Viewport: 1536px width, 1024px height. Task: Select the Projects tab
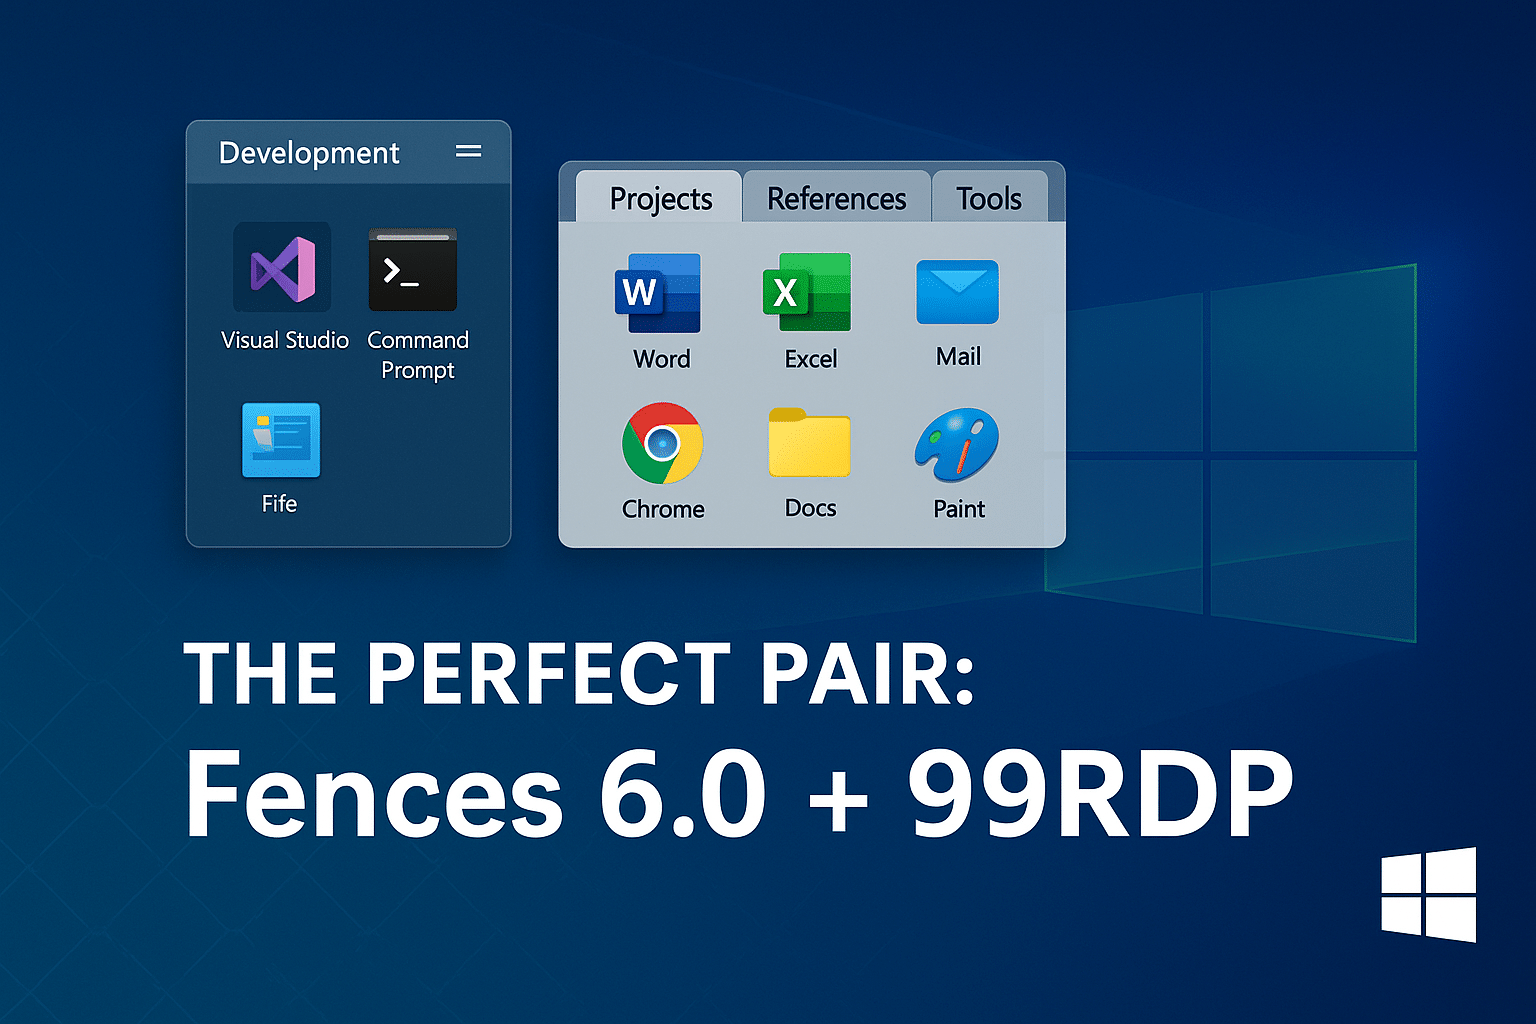click(660, 199)
